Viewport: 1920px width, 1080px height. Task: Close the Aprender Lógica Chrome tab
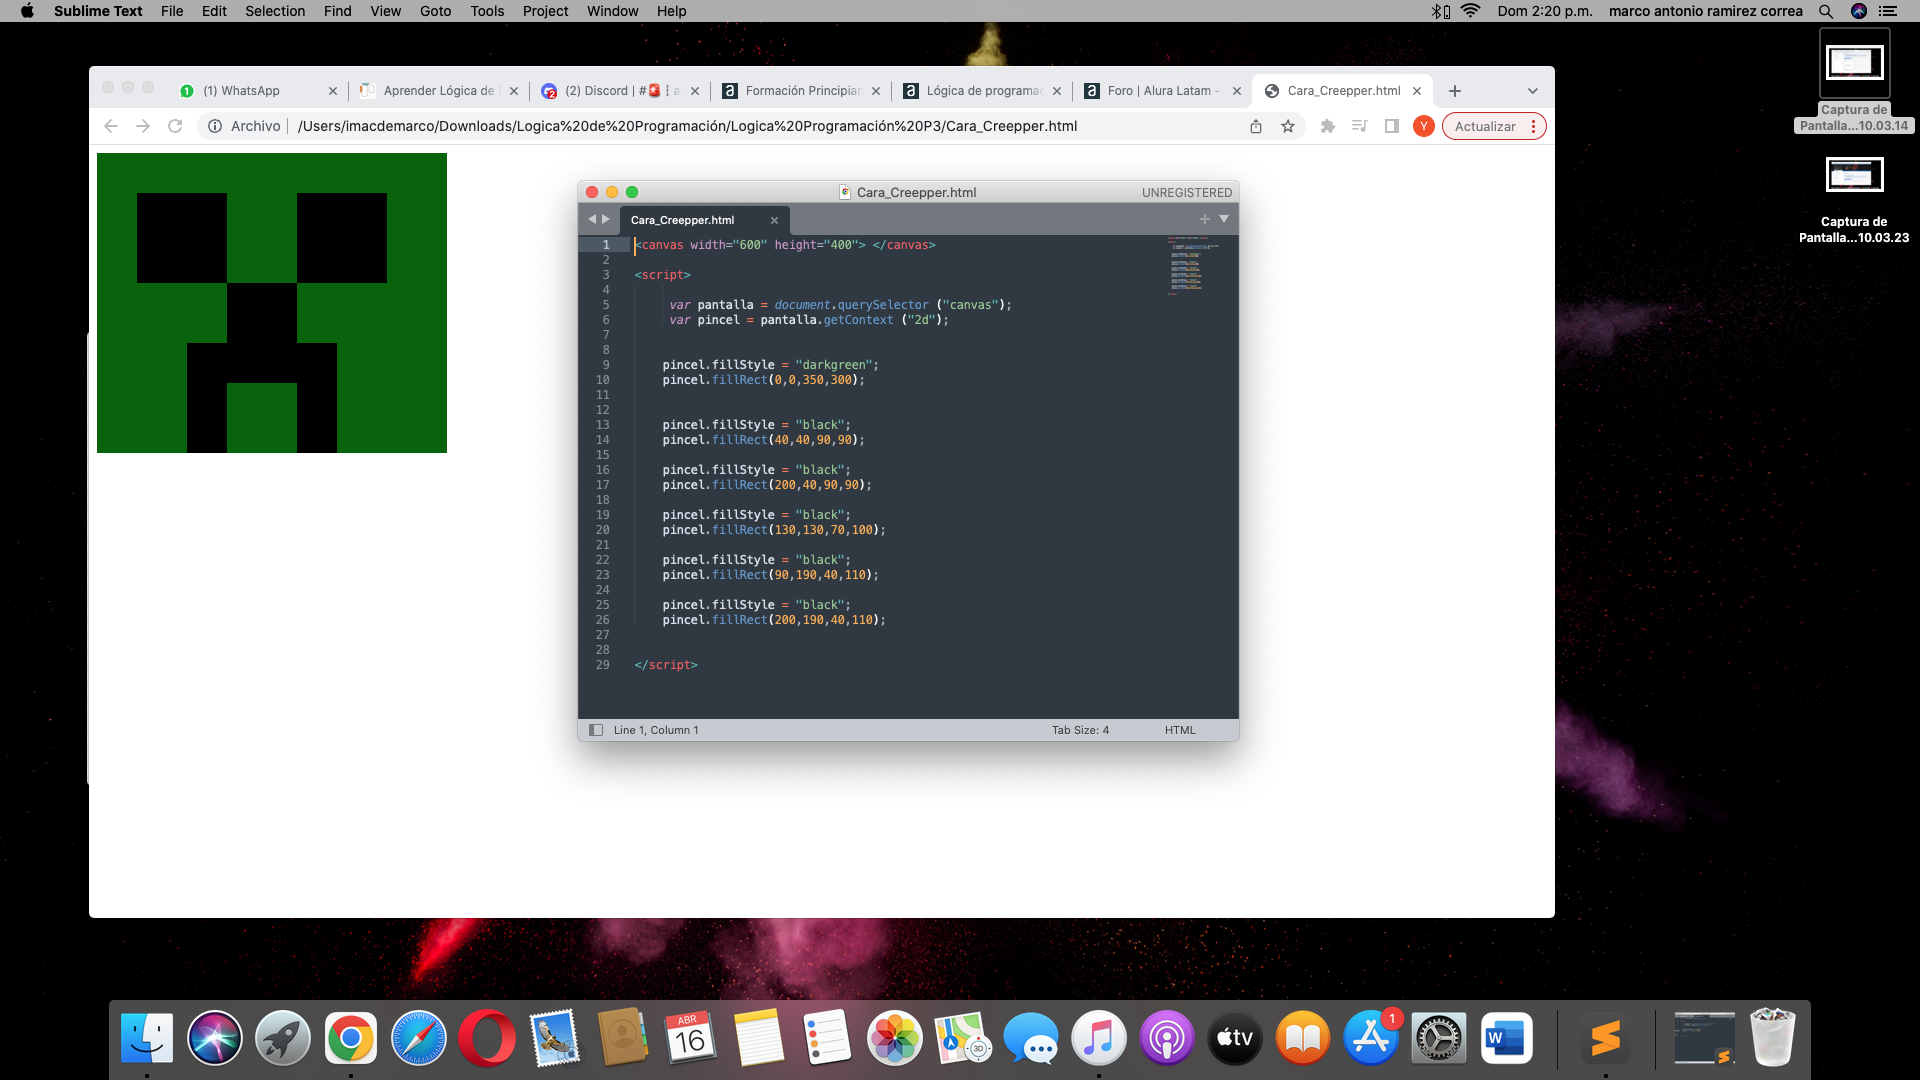pos(514,91)
